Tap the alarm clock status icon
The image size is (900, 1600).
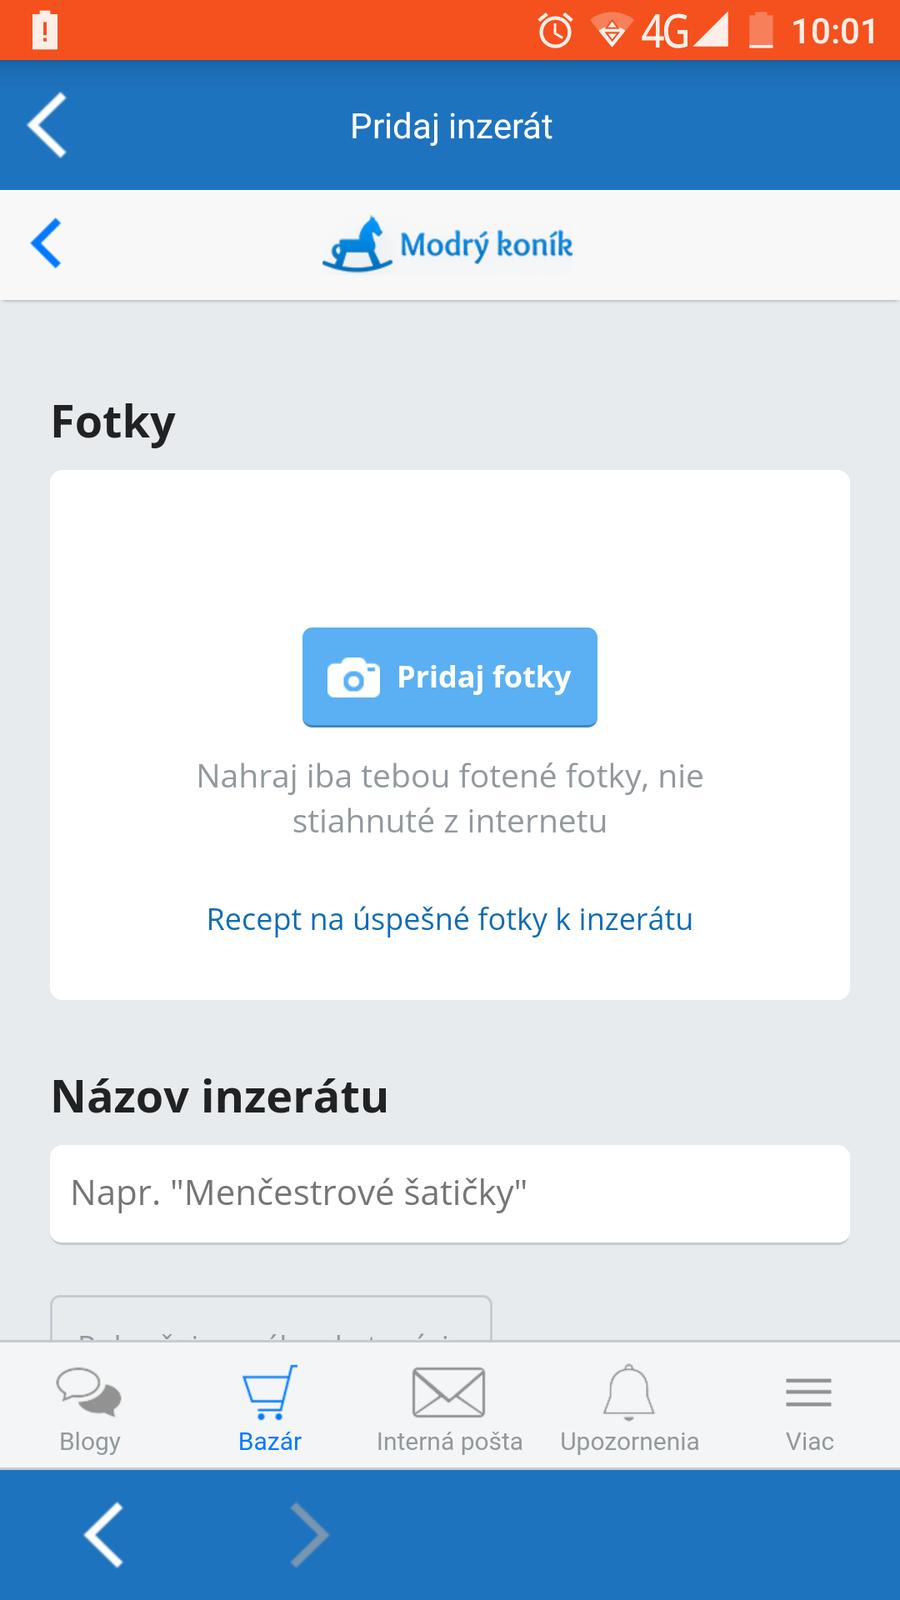coord(555,31)
